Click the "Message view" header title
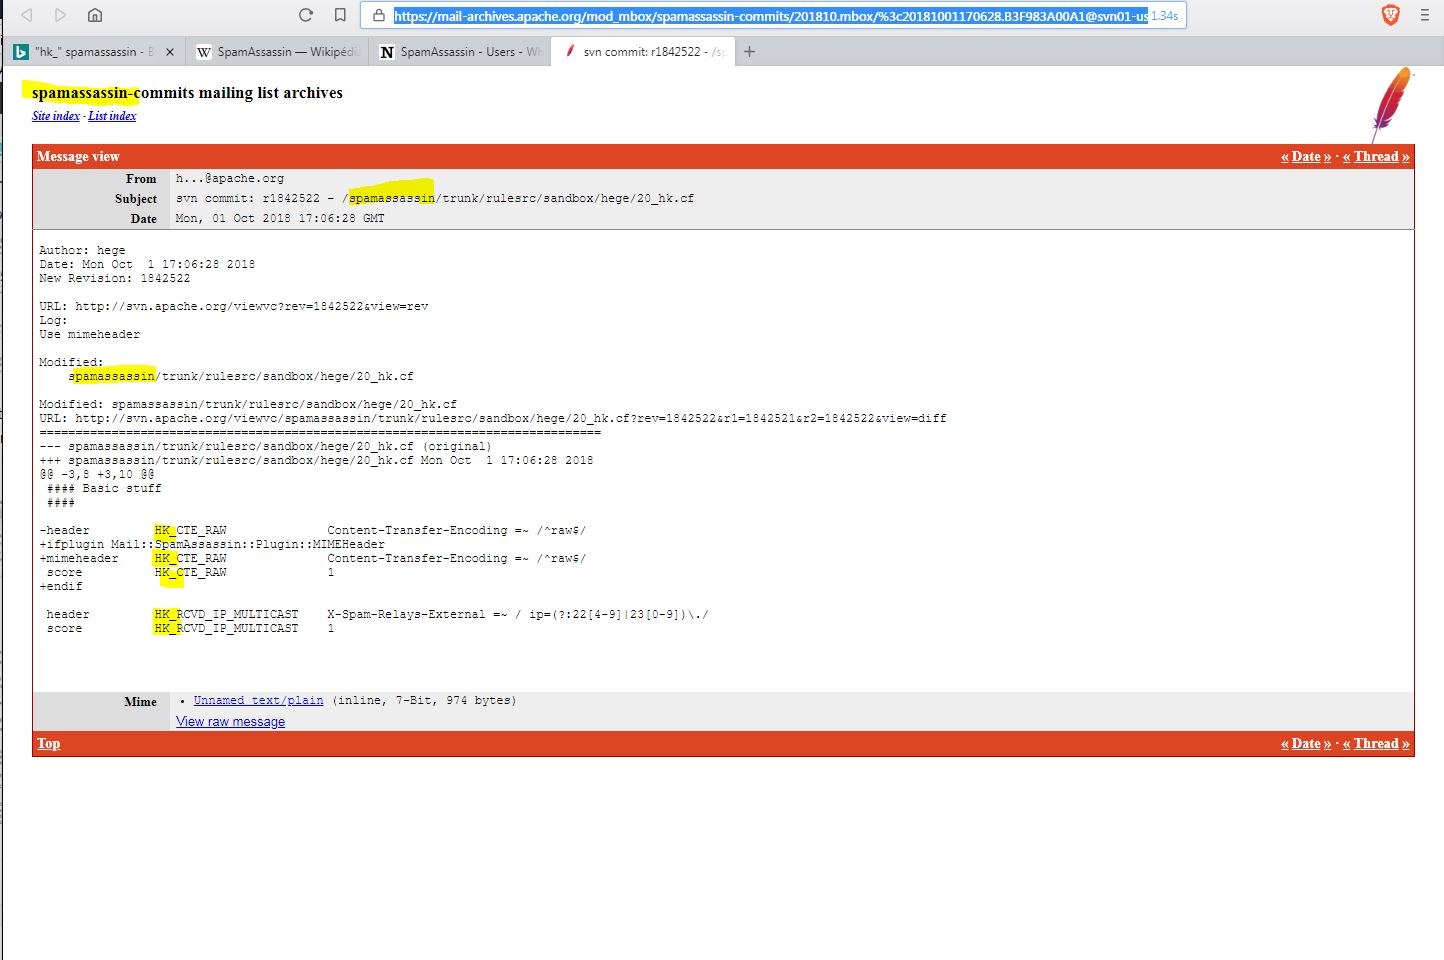 coord(78,156)
